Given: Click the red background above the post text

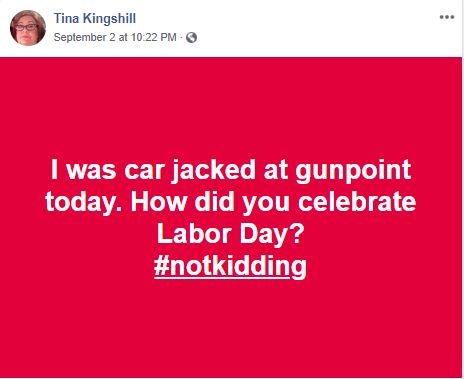Looking at the screenshot, I should point(230,107).
